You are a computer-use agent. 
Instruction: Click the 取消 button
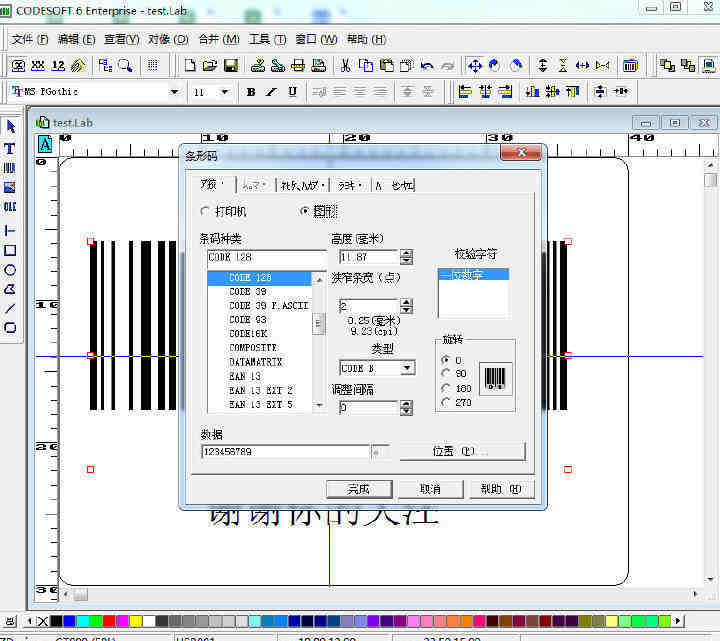pyautogui.click(x=430, y=489)
